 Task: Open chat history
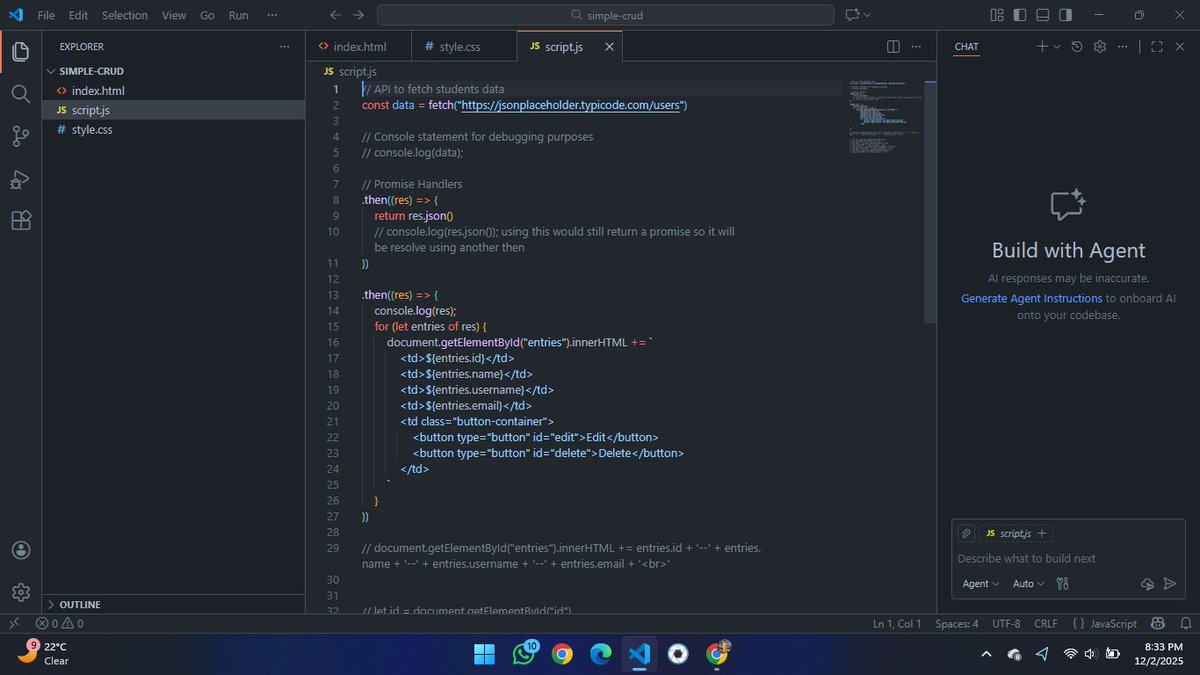[1077, 46]
